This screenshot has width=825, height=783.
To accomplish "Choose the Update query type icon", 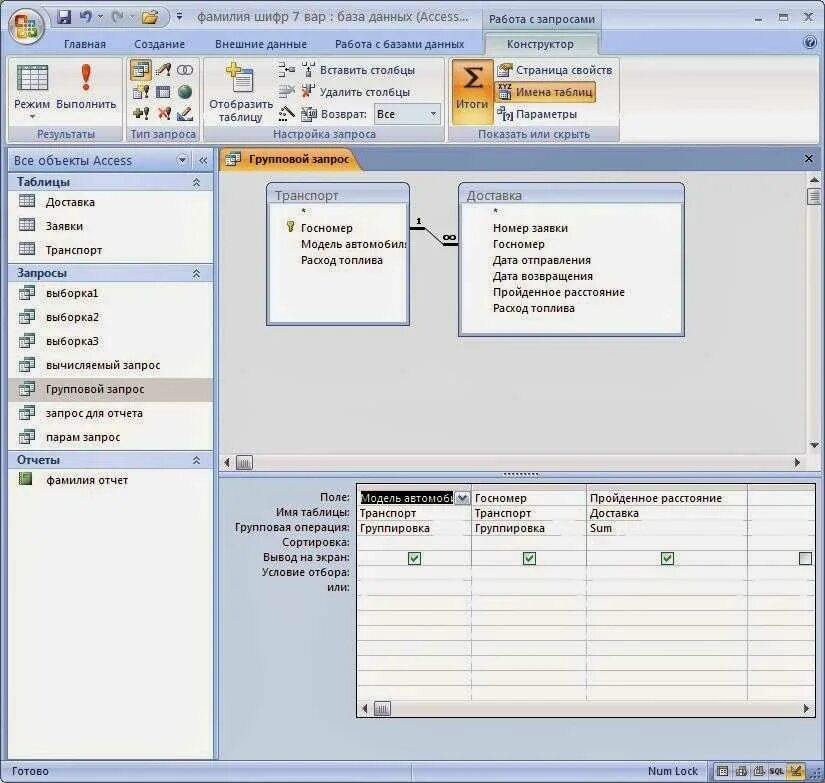I will [x=163, y=69].
